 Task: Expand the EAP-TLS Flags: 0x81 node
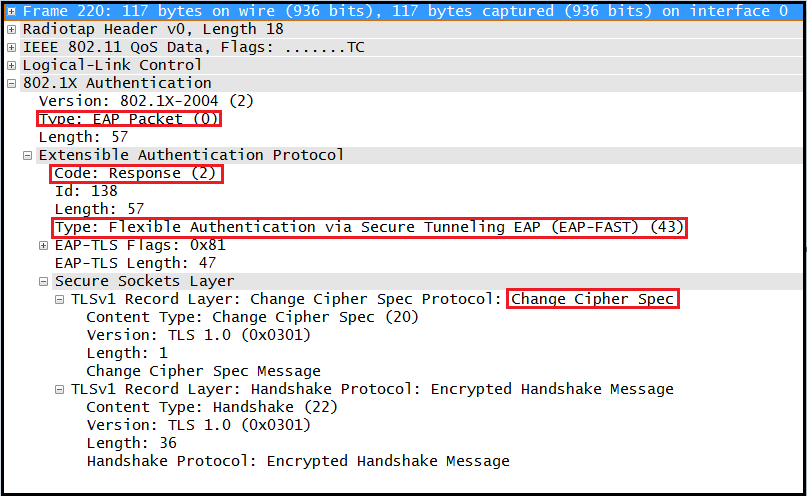(x=44, y=245)
